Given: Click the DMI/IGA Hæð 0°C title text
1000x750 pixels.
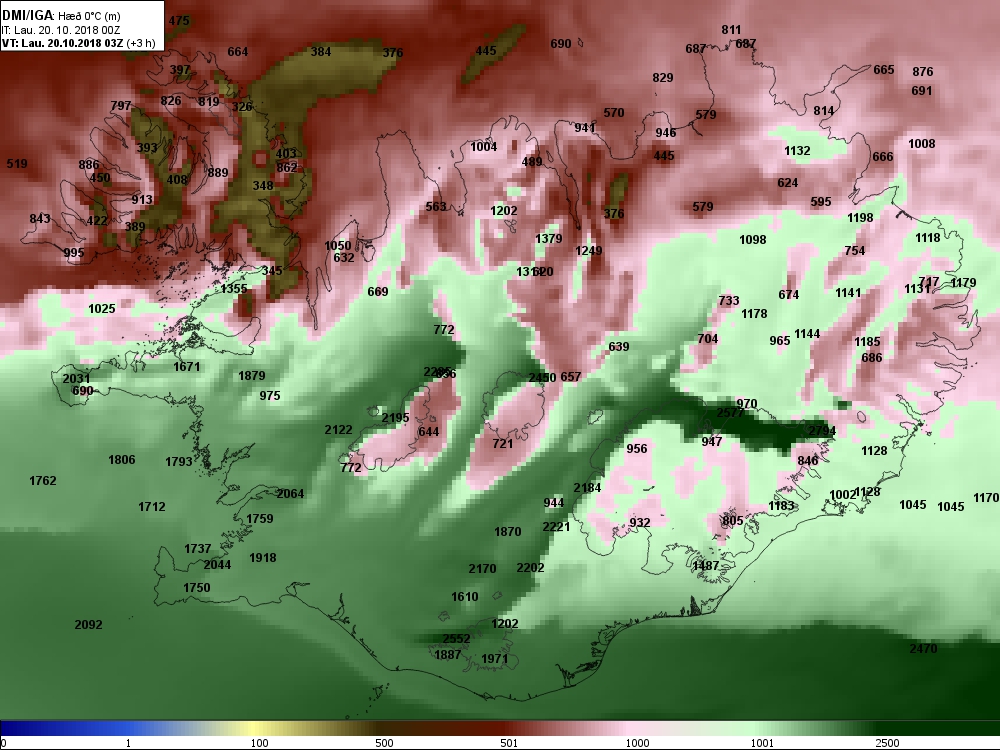Looking at the screenshot, I should click(x=61, y=16).
